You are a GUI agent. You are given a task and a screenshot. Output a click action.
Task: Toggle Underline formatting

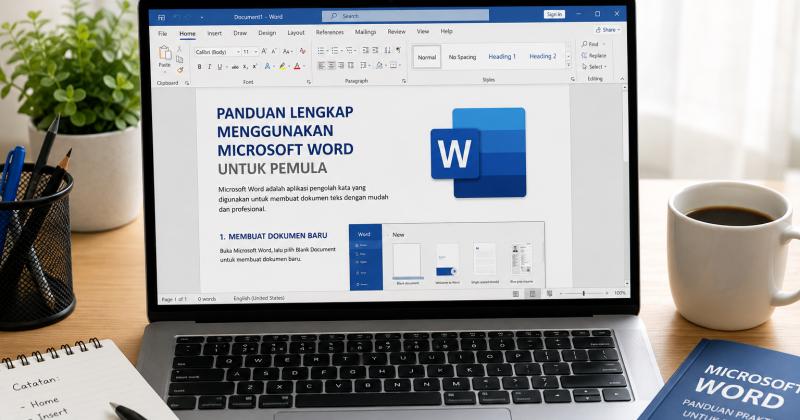point(220,67)
